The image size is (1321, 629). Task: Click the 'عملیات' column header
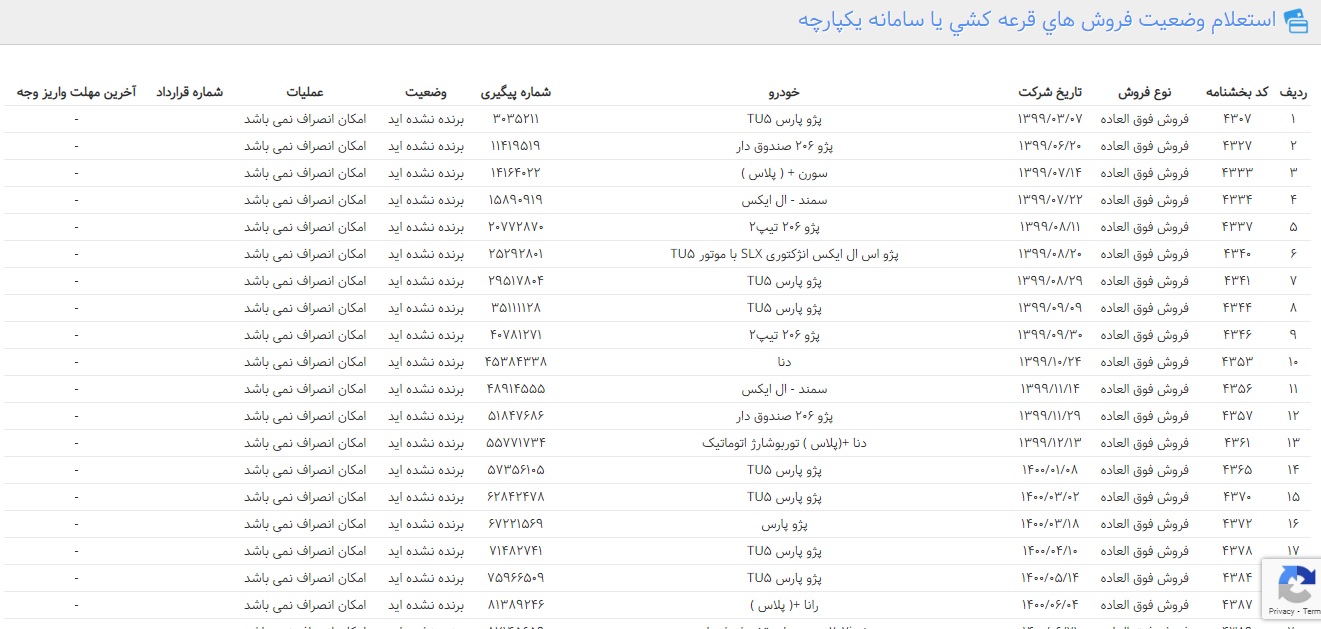coord(305,92)
